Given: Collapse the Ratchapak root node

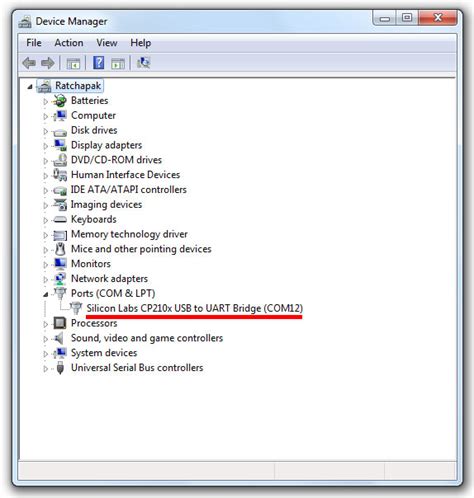Looking at the screenshot, I should point(30,87).
